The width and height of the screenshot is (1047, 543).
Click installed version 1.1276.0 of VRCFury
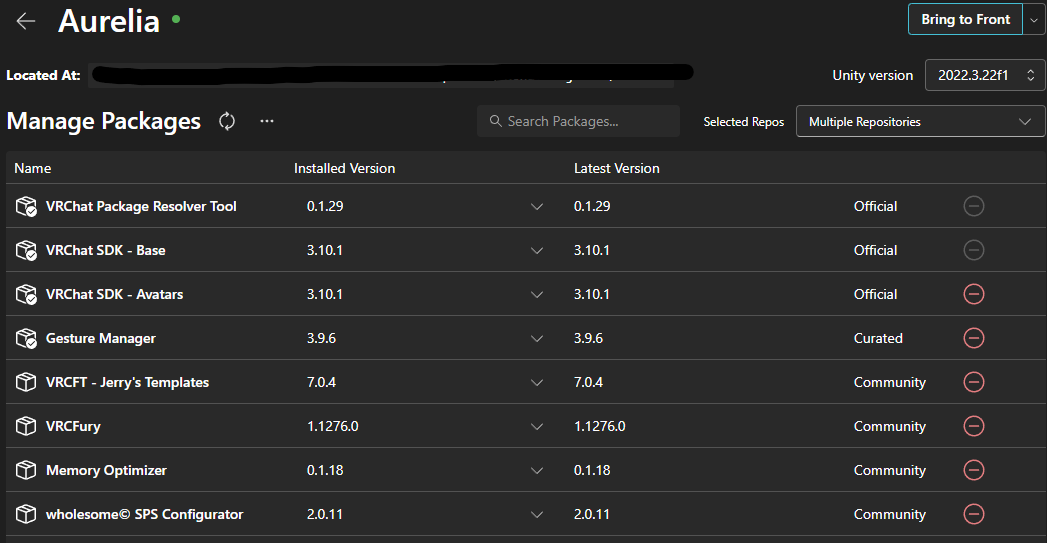[333, 426]
